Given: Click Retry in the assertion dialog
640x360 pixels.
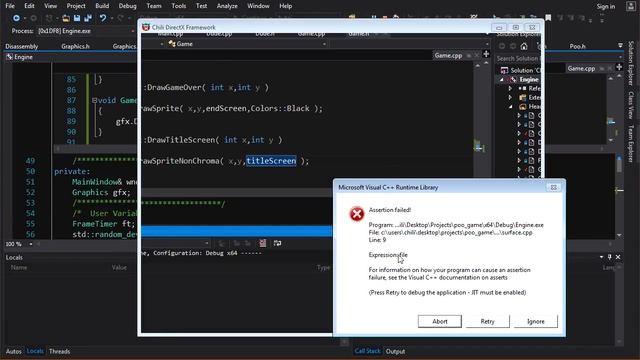Looking at the screenshot, I should (x=487, y=321).
